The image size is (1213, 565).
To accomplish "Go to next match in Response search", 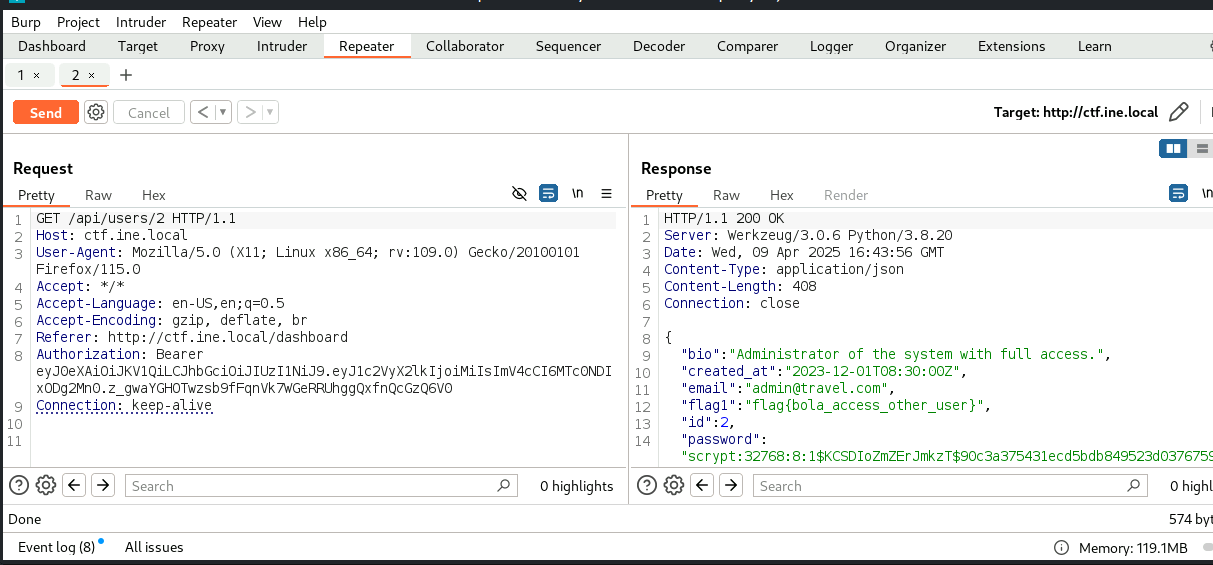I will [731, 486].
